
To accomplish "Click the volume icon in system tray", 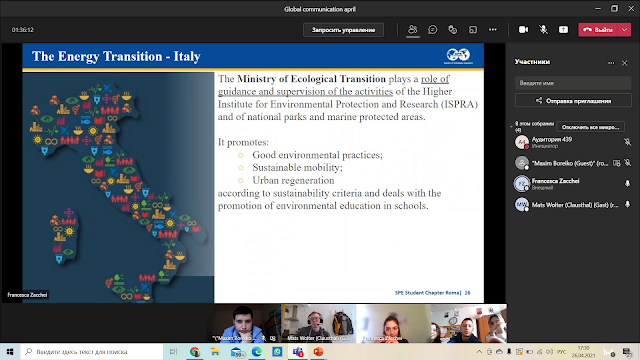I will pos(549,351).
